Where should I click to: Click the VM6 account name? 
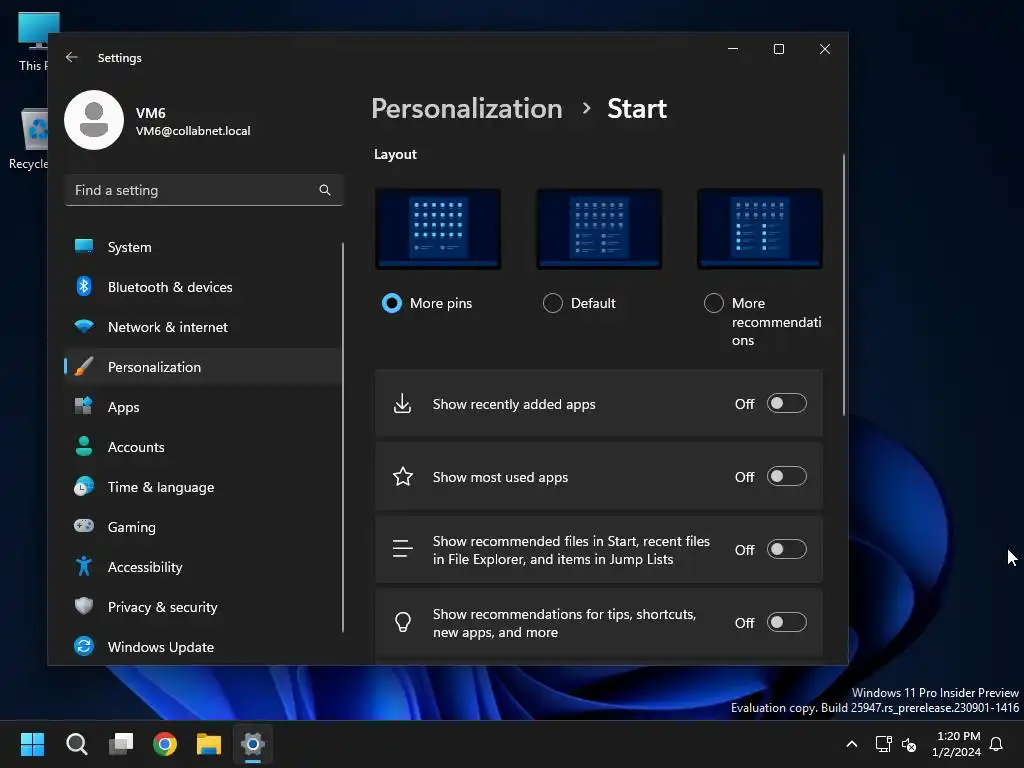[150, 113]
